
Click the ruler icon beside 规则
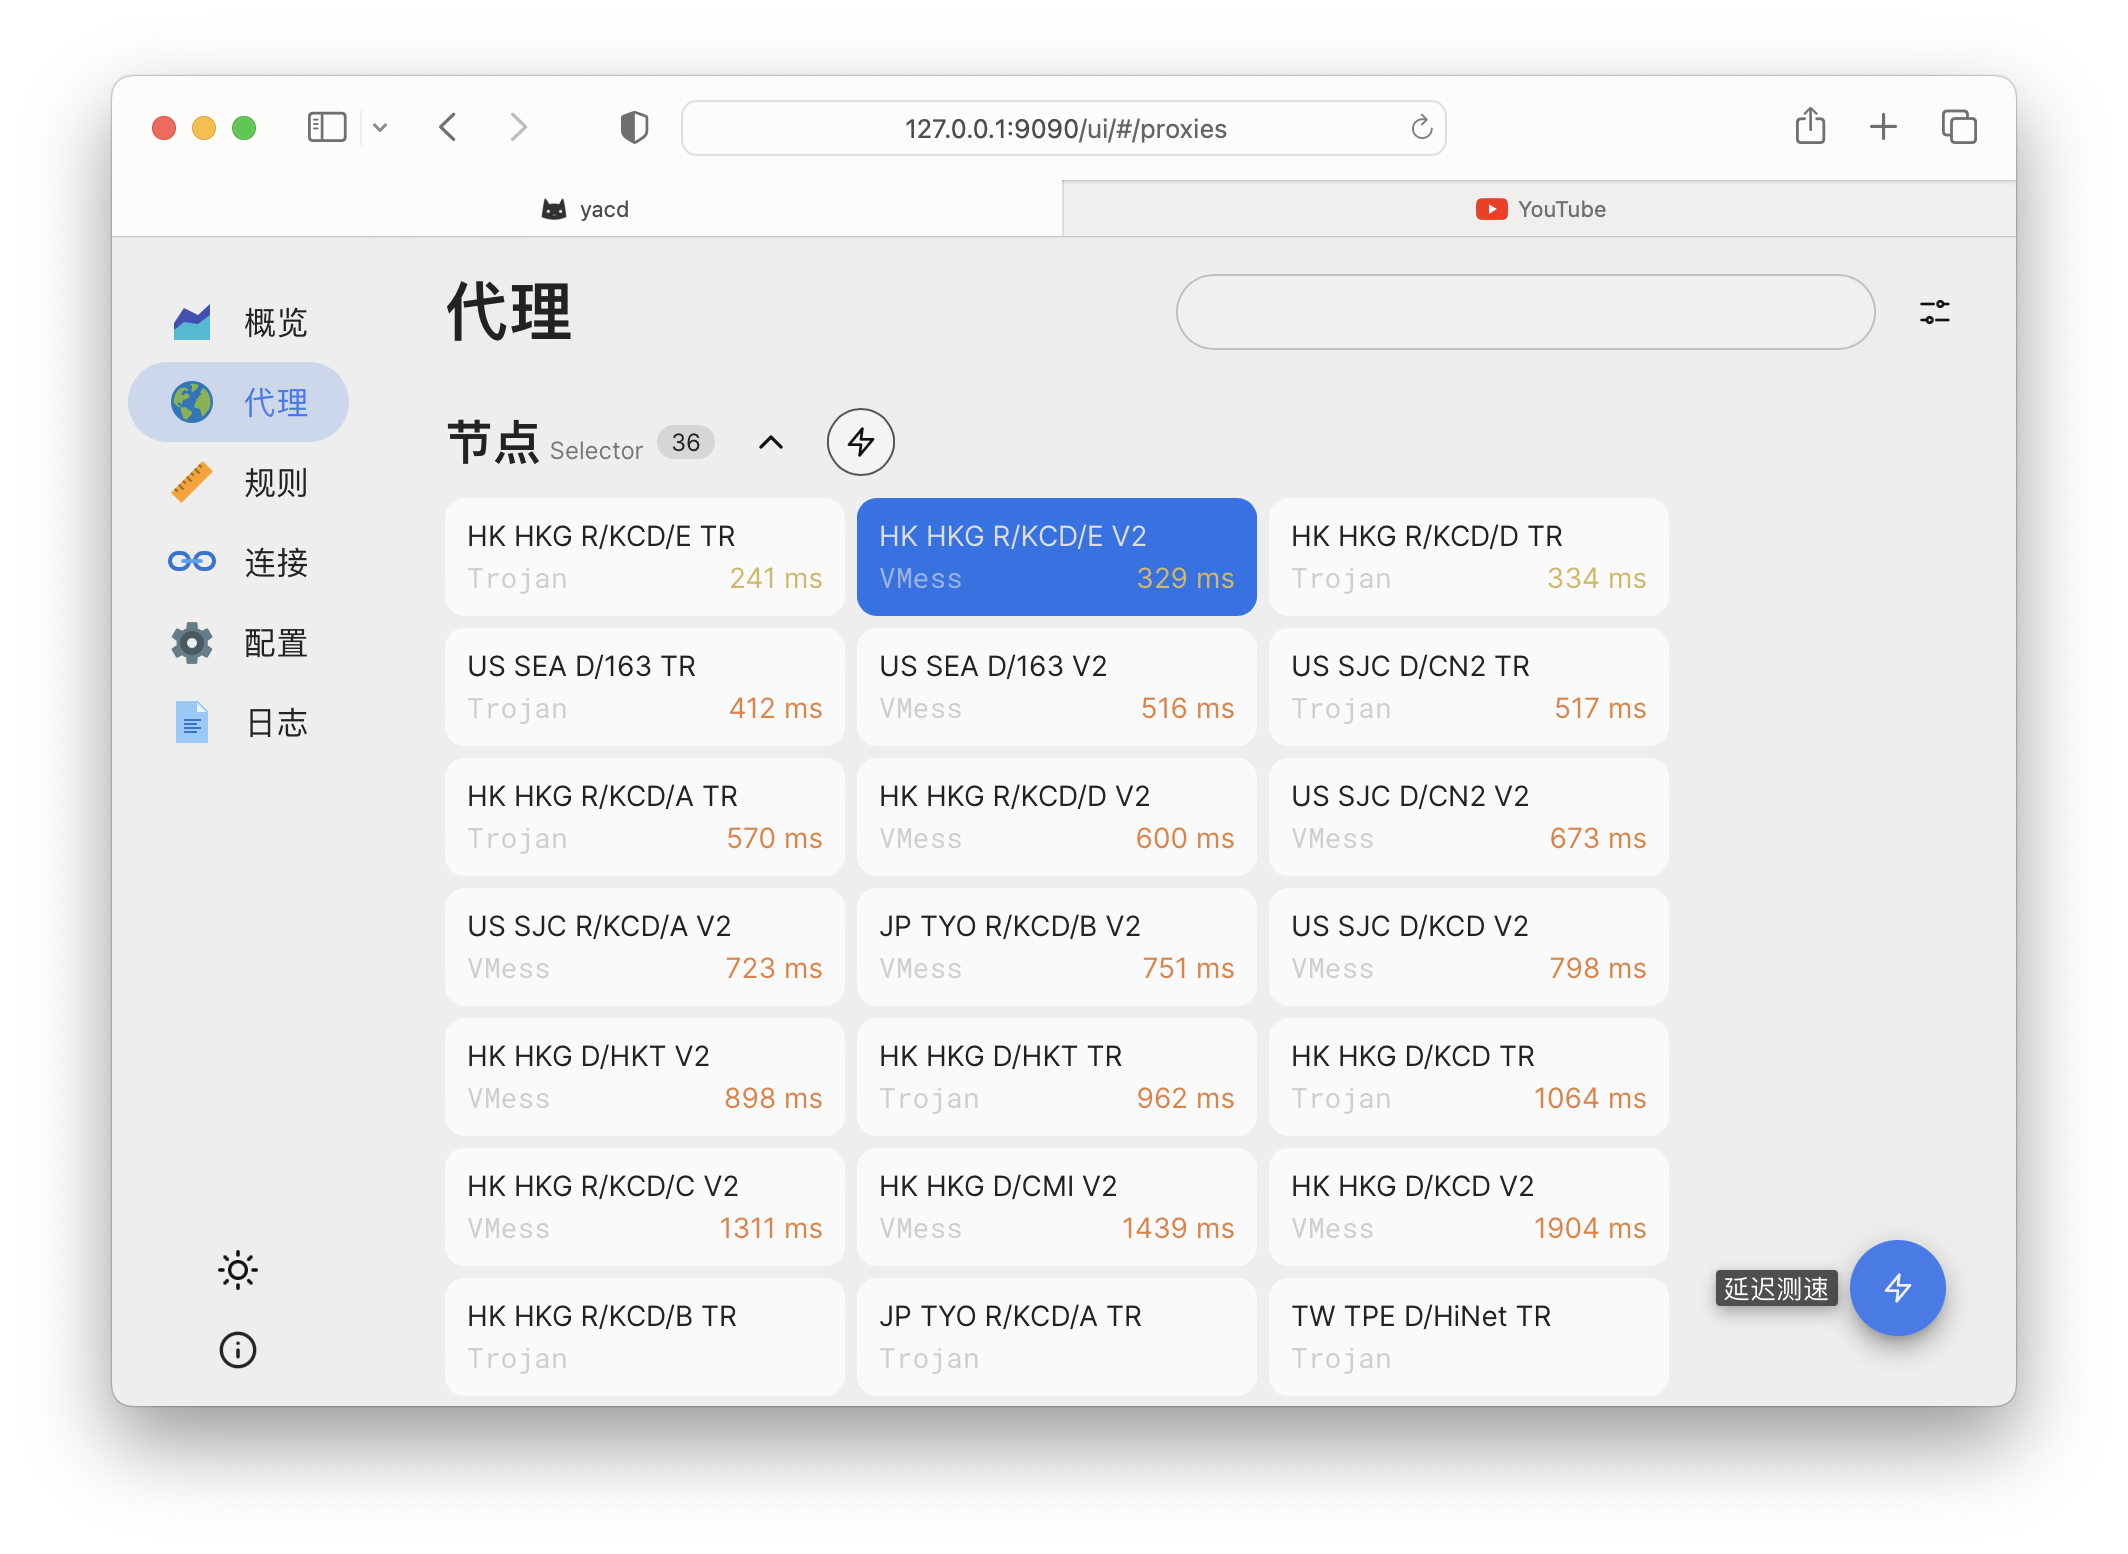(x=192, y=482)
